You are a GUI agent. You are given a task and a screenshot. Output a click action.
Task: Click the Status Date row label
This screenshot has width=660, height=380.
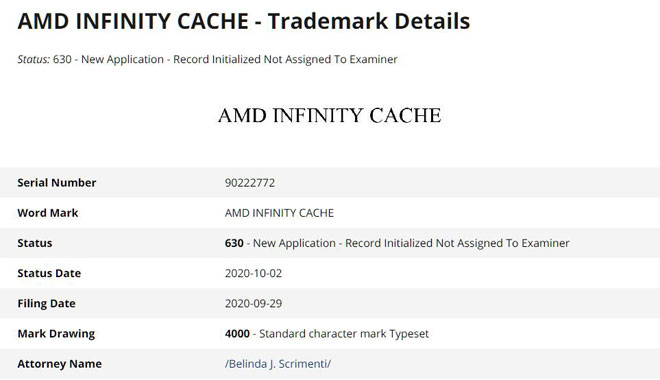pyautogui.click(x=49, y=273)
